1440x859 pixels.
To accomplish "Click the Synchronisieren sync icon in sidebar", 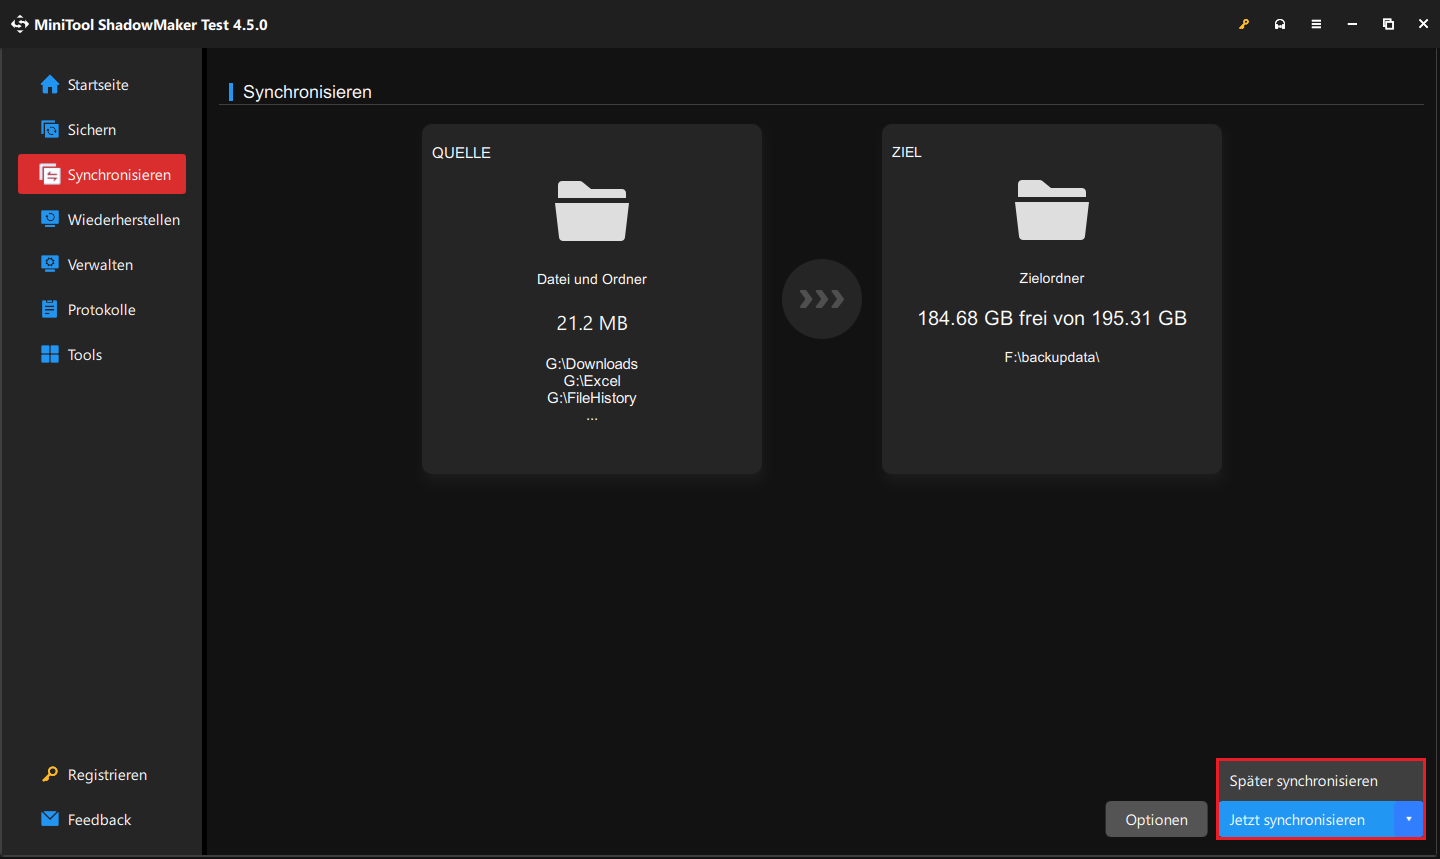I will (x=50, y=175).
